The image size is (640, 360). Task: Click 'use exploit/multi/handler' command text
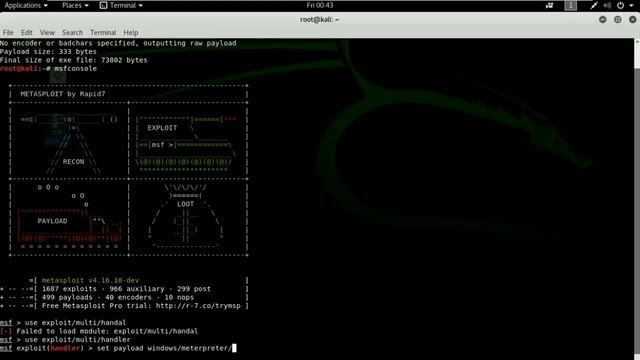78,340
